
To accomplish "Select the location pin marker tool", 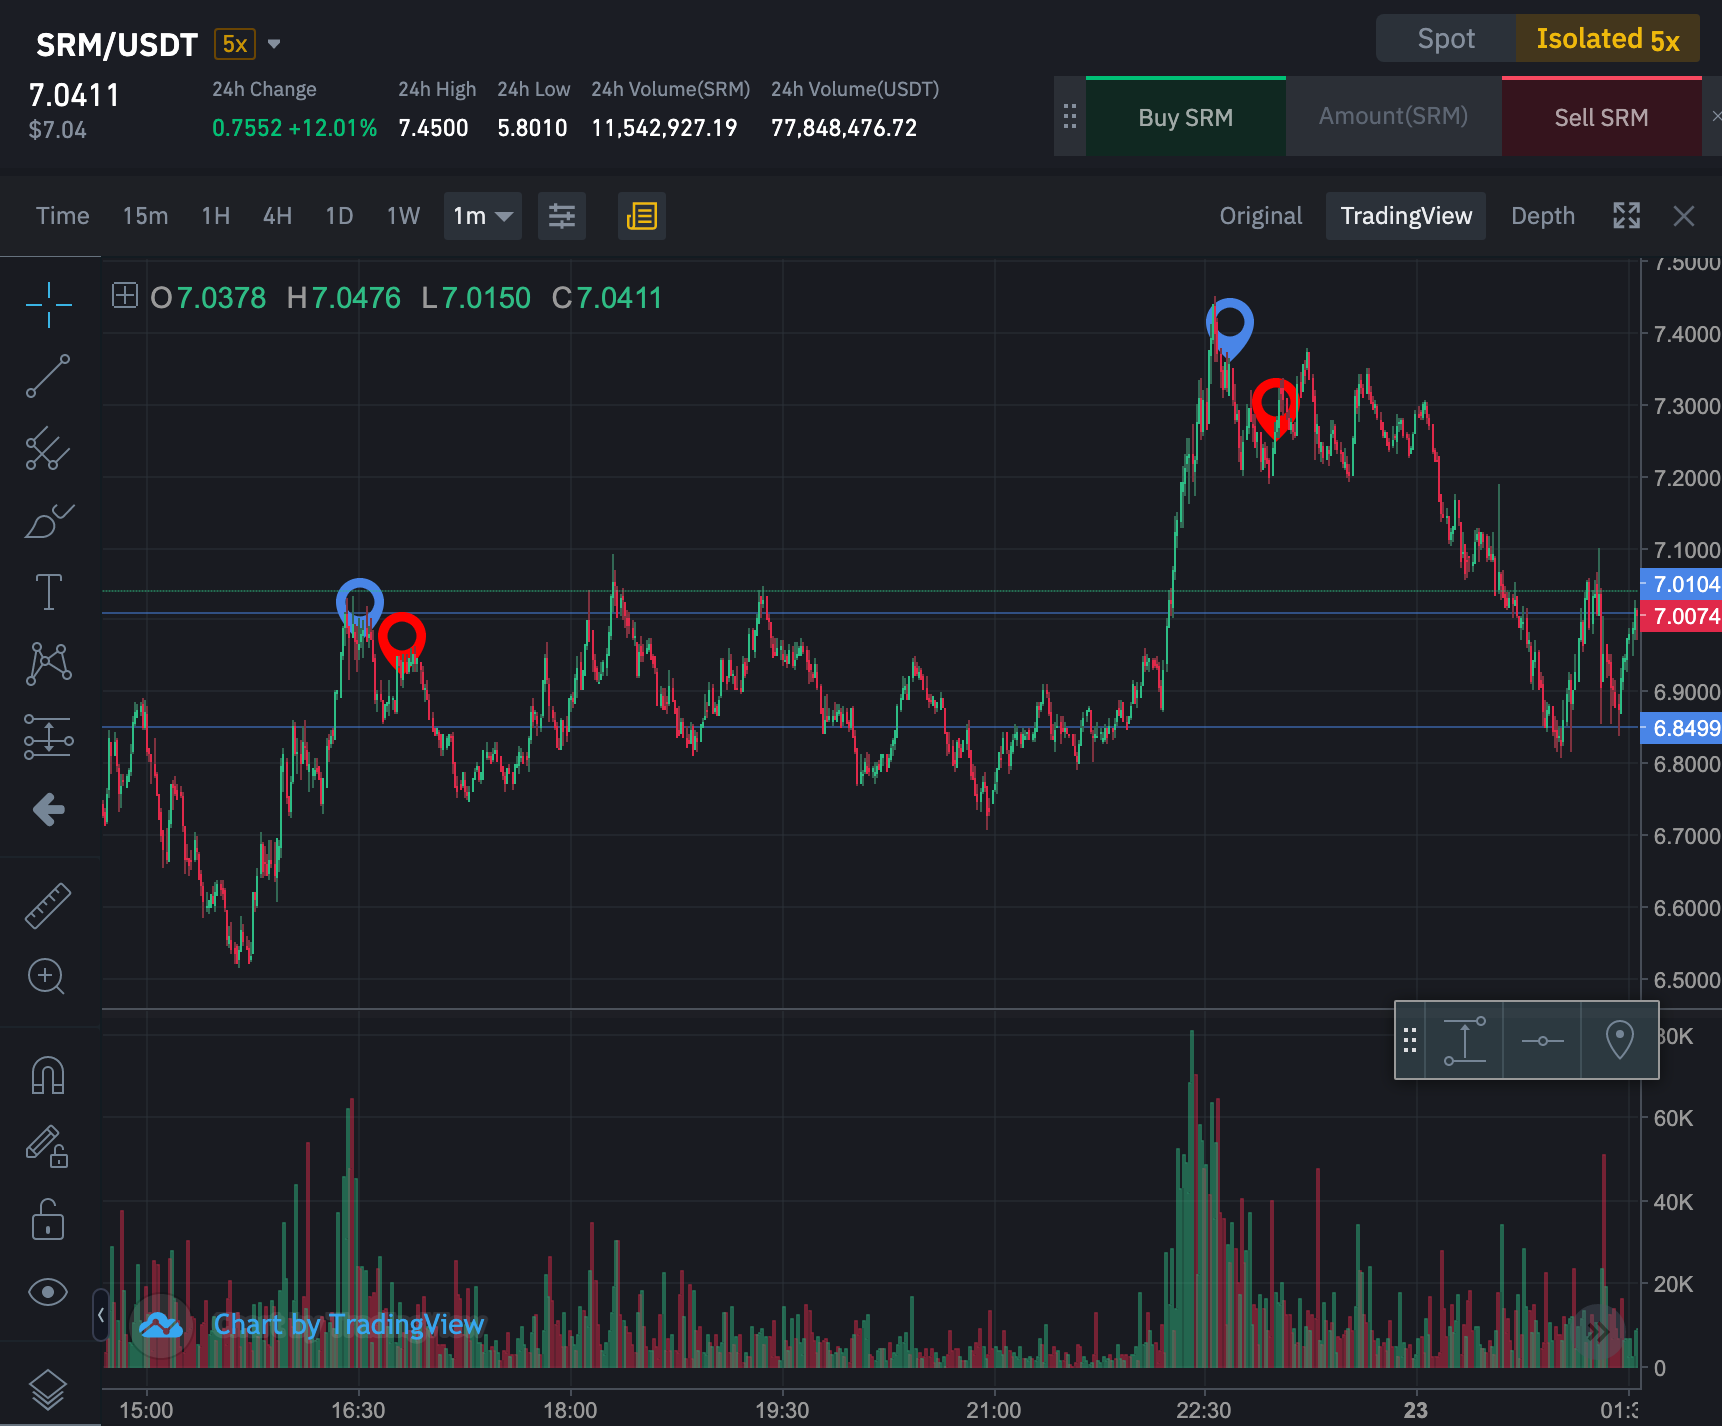I will tap(1619, 1040).
